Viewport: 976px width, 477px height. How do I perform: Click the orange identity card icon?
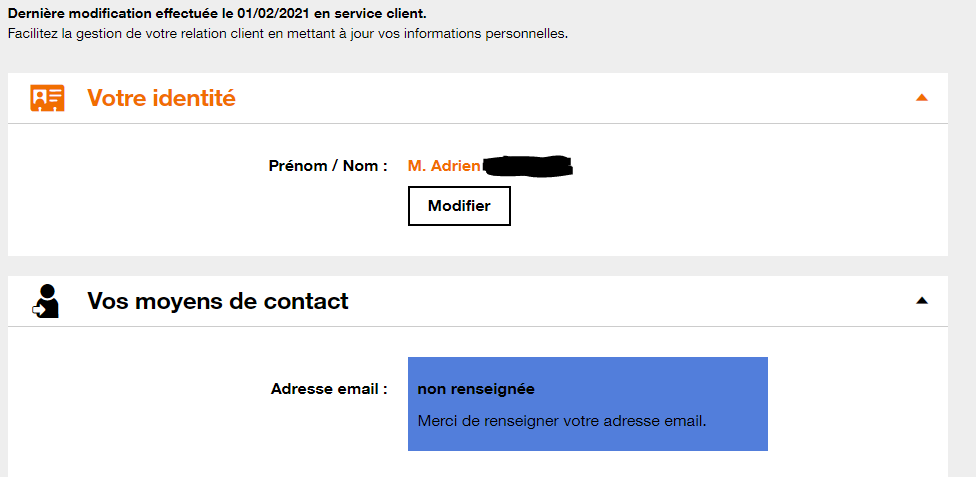tap(47, 98)
